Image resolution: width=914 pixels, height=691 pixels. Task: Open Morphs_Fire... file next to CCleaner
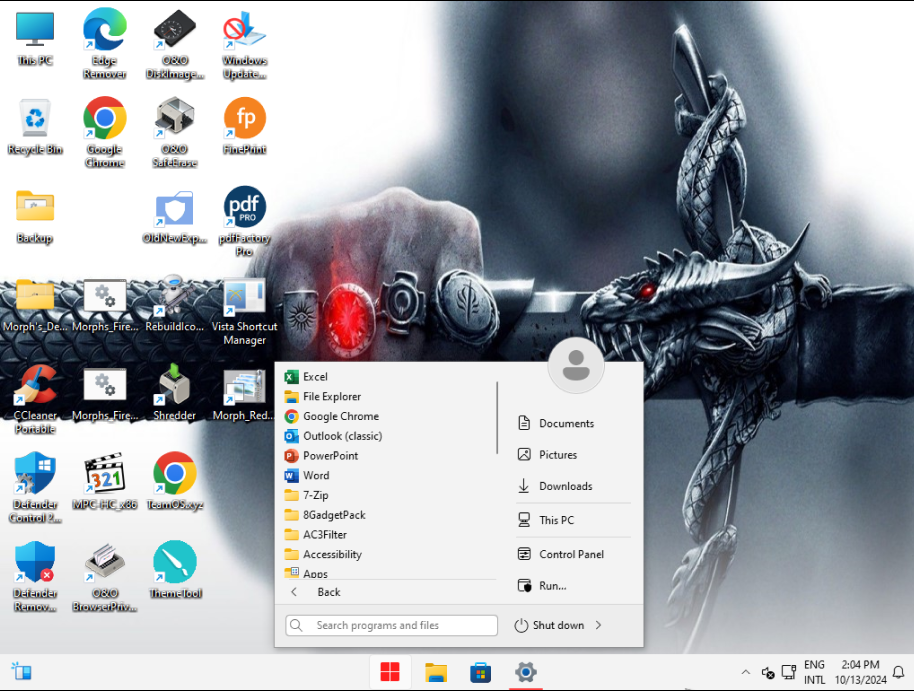pos(105,393)
